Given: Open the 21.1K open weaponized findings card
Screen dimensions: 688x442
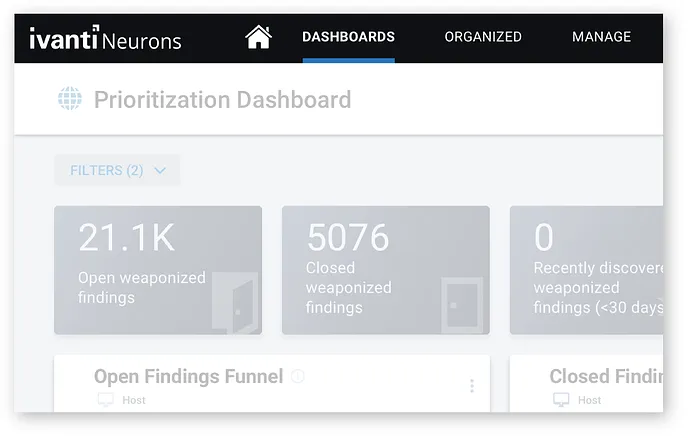Looking at the screenshot, I should [x=158, y=270].
